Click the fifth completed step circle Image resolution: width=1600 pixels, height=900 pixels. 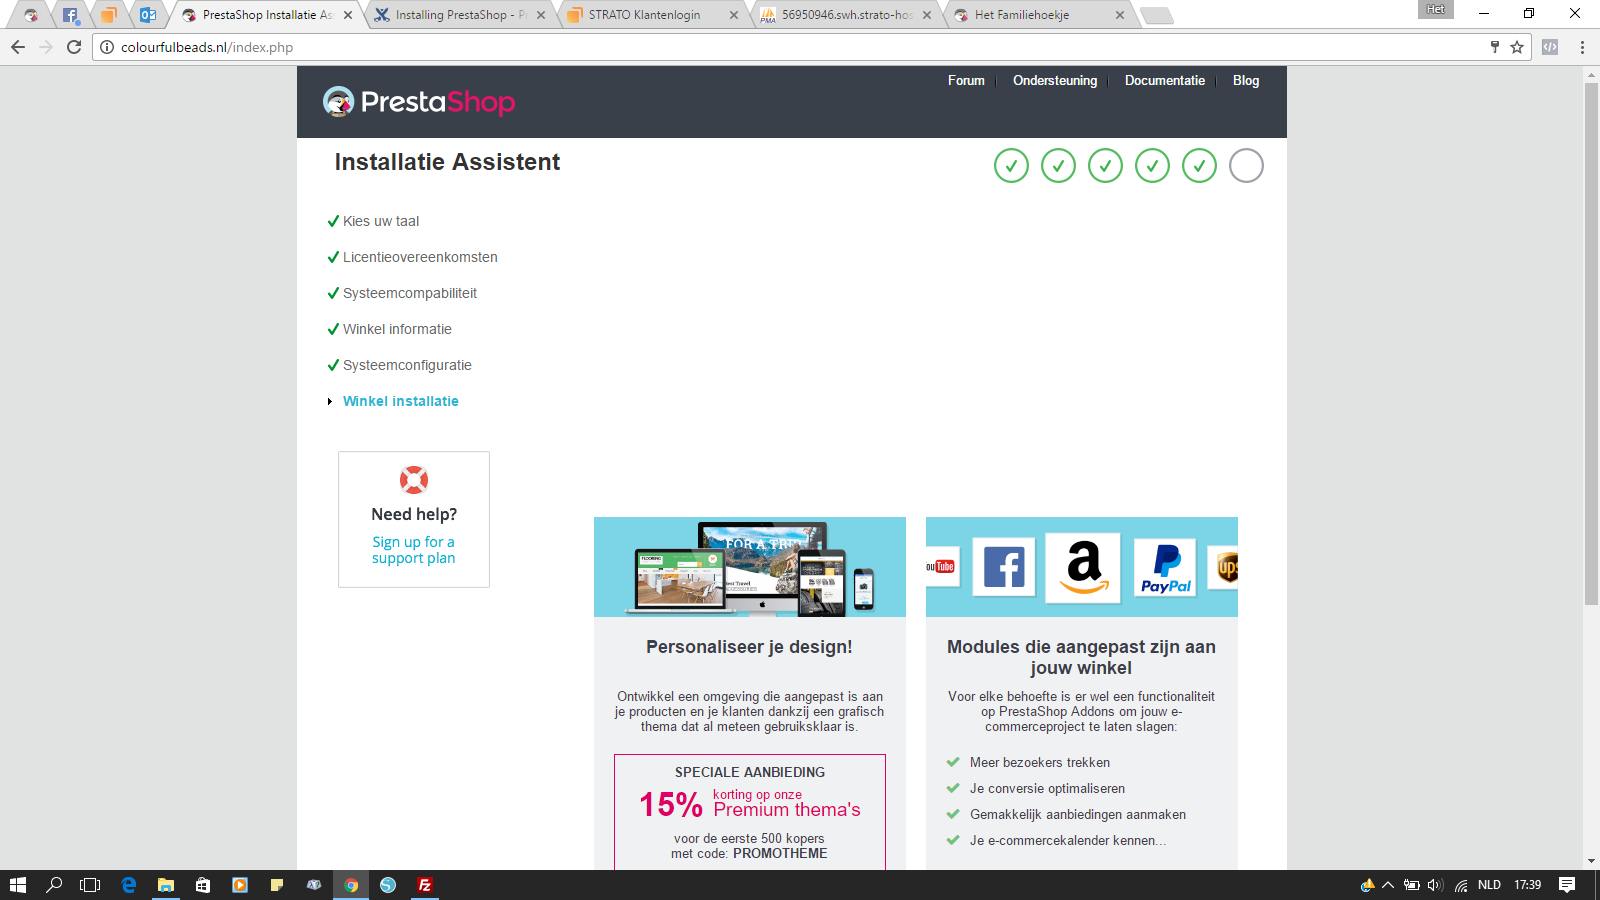(1199, 166)
